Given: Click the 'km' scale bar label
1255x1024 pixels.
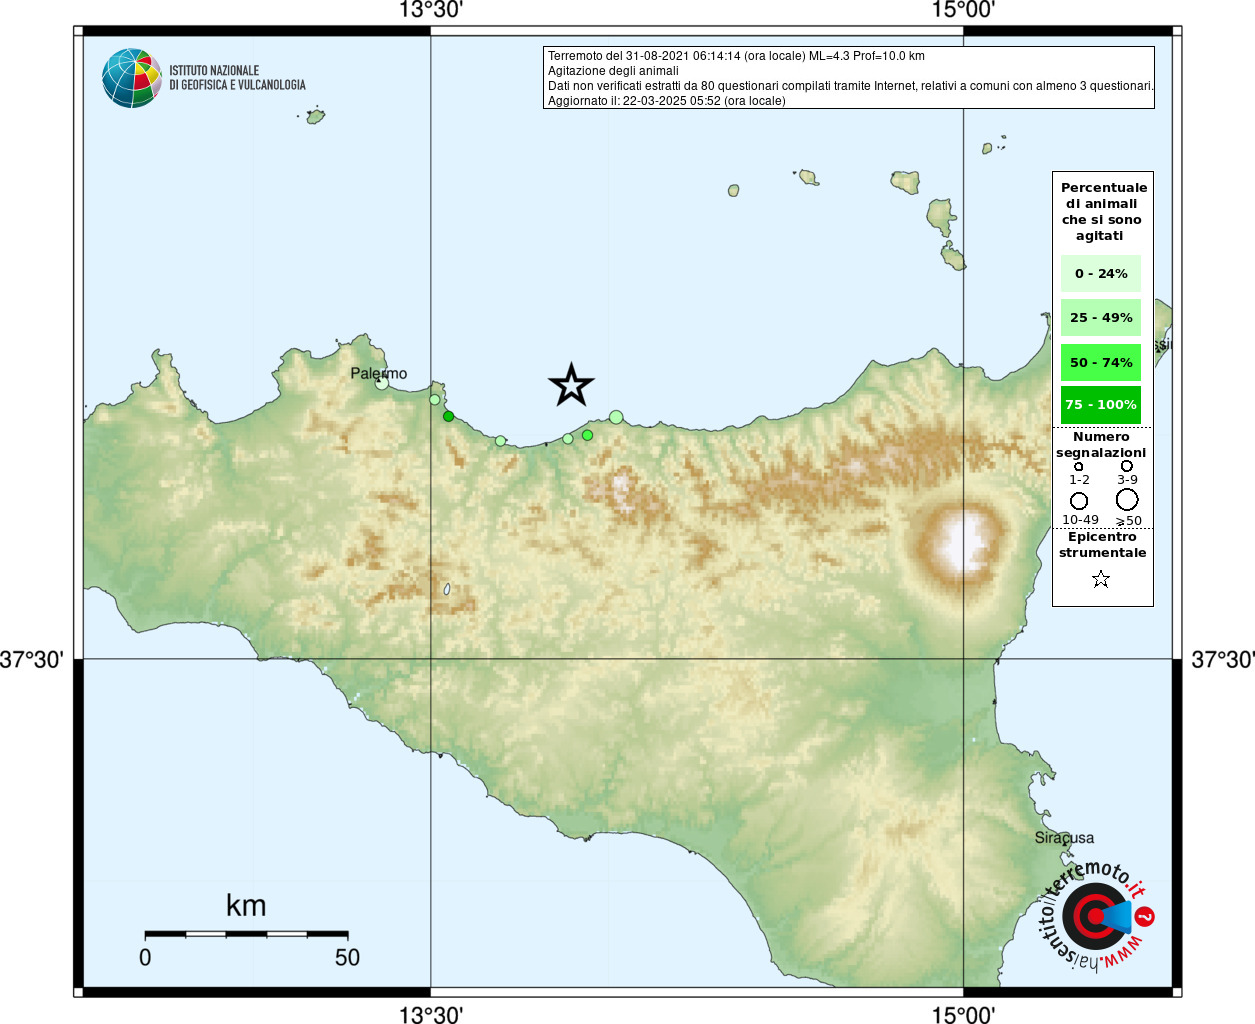Looking at the screenshot, I should 246,905.
